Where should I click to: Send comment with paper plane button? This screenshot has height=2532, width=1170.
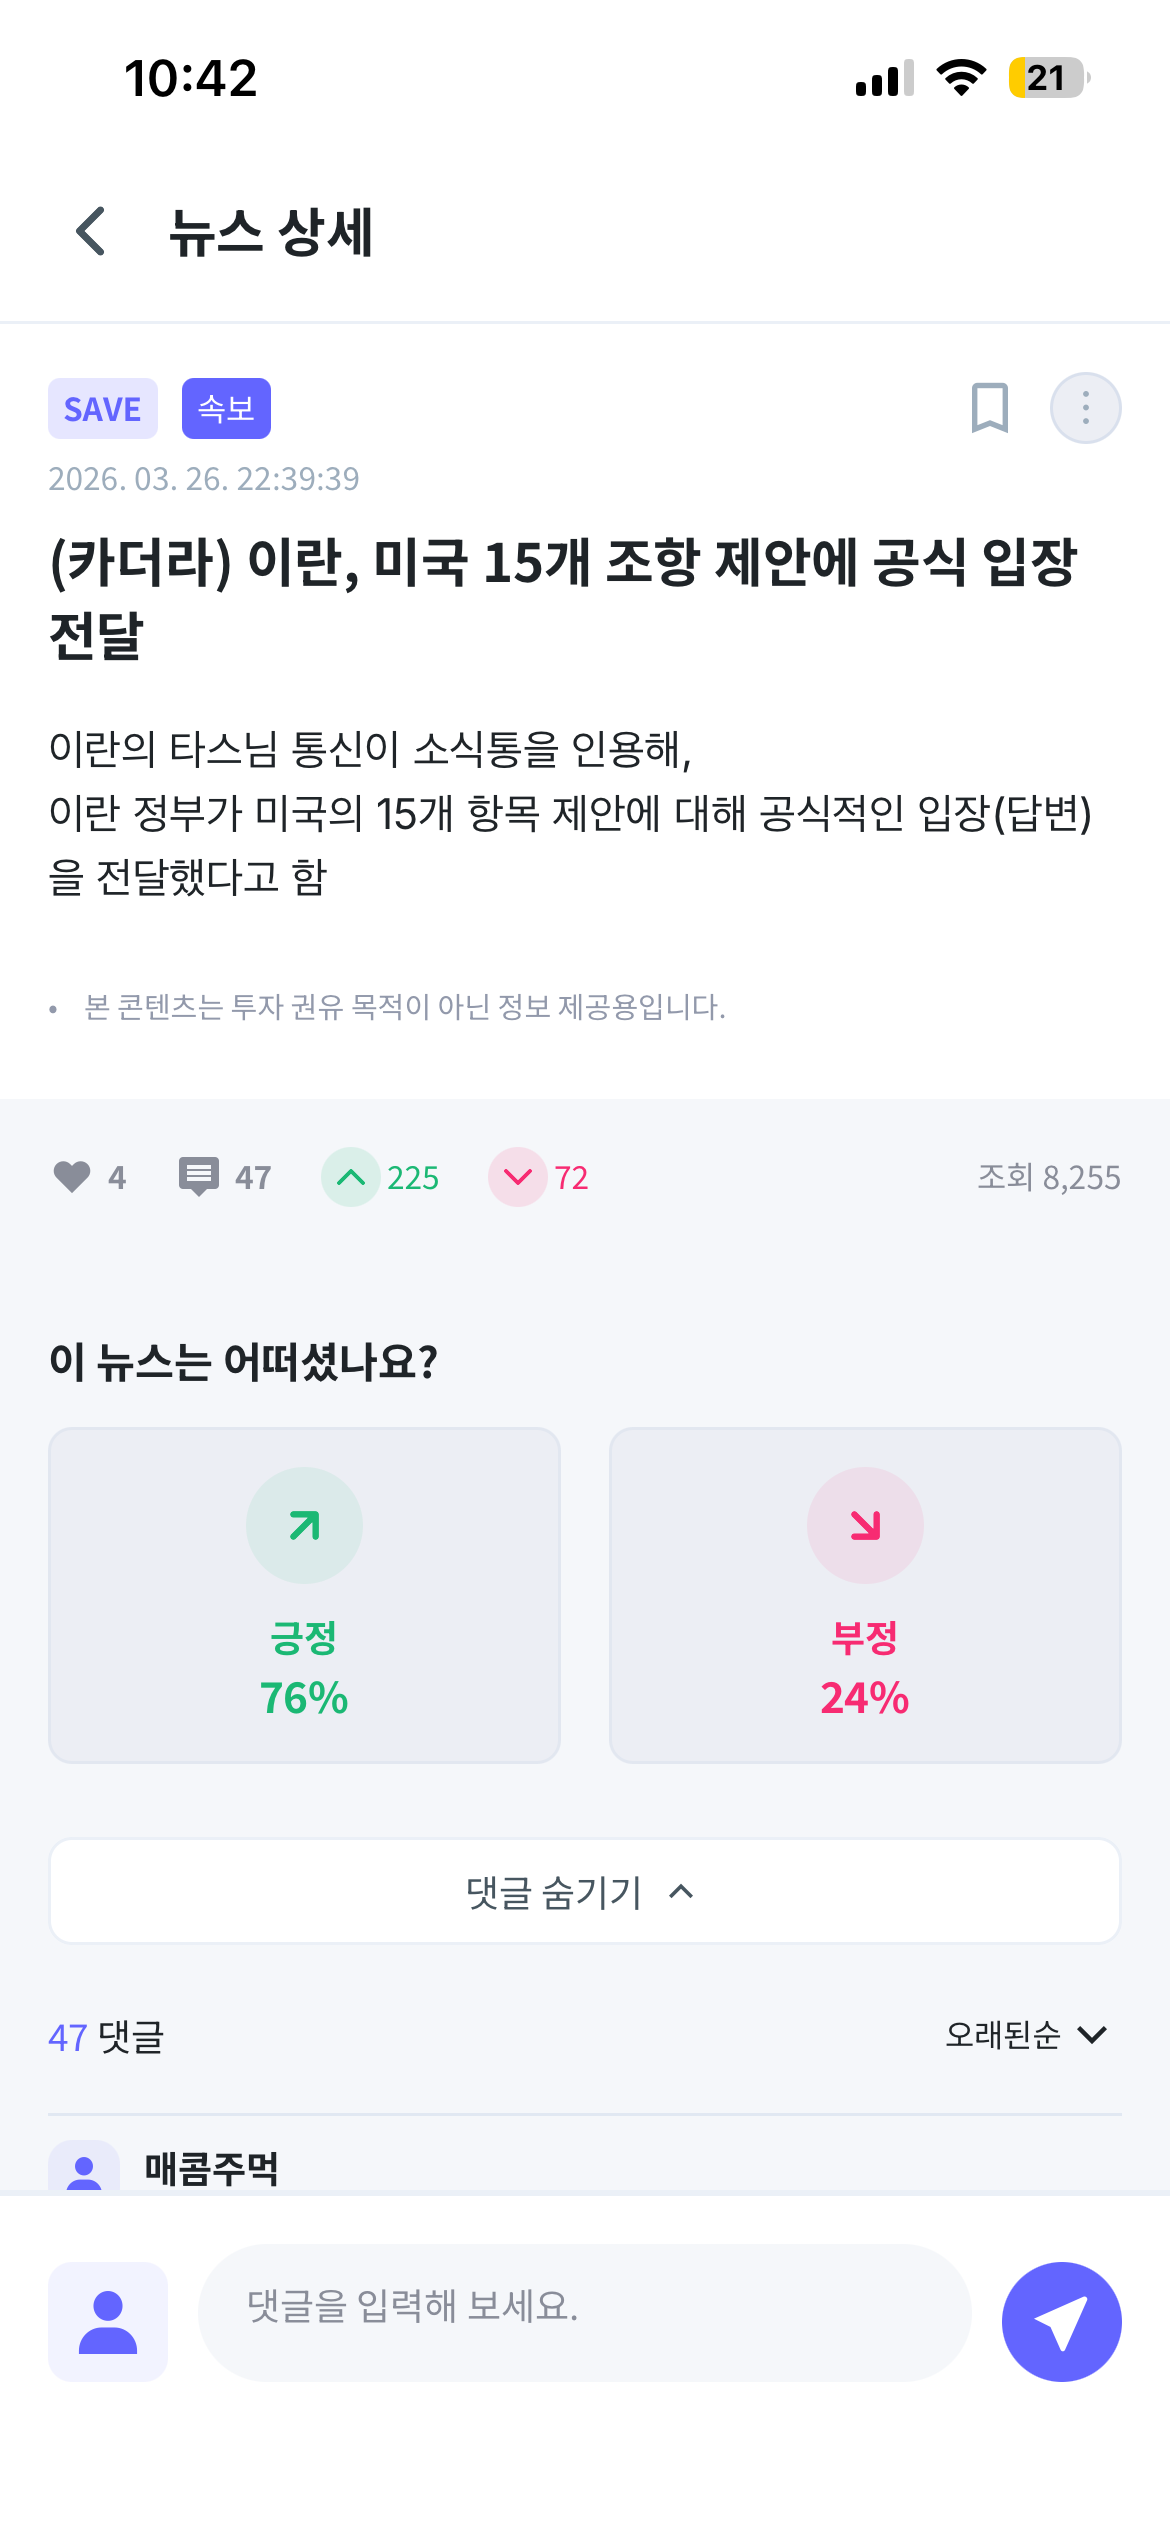pos(1061,2322)
